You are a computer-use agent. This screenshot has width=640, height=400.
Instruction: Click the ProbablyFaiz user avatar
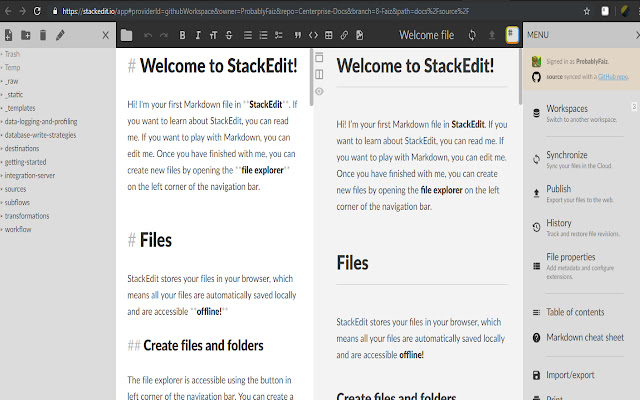tap(536, 61)
